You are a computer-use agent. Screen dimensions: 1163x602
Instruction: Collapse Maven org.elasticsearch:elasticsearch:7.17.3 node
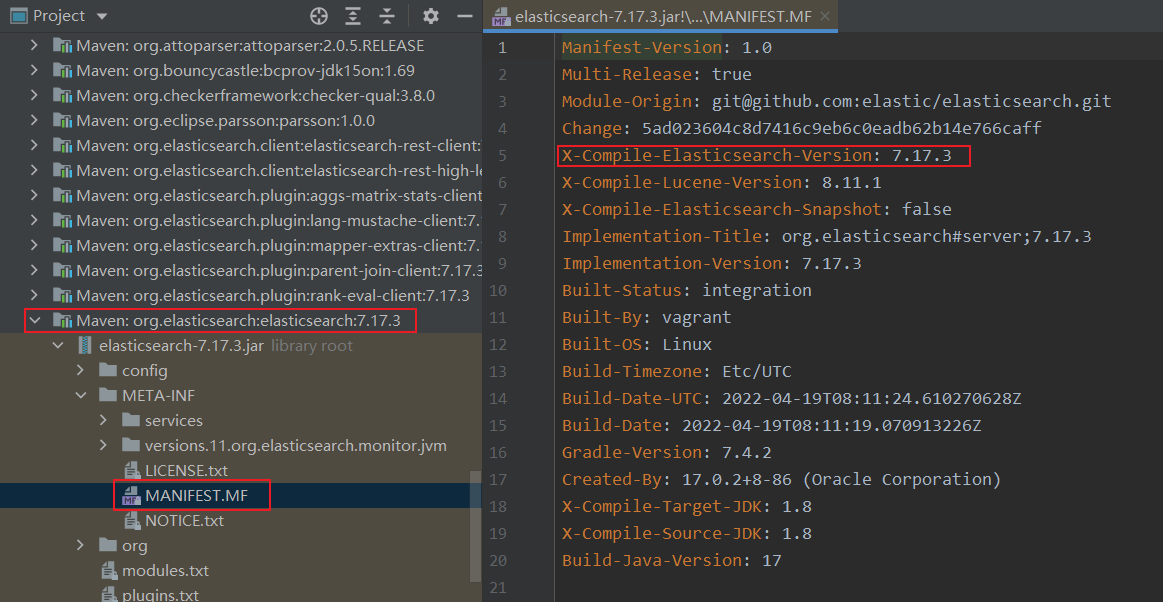33,321
